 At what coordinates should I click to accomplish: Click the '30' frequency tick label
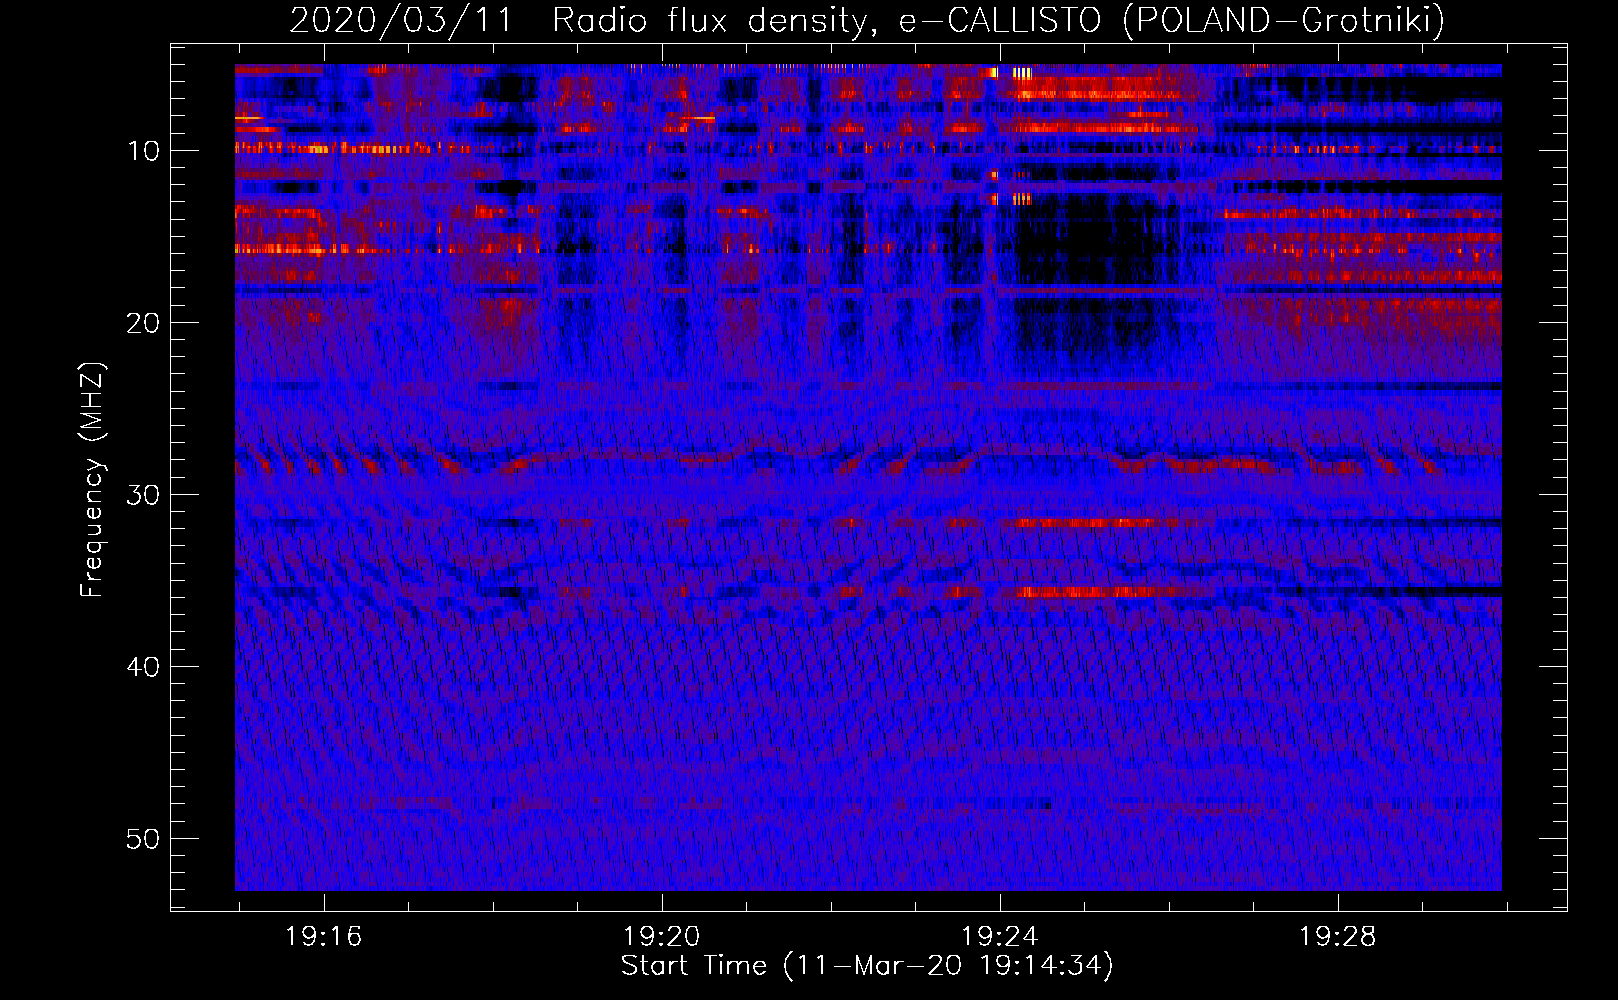coord(143,495)
